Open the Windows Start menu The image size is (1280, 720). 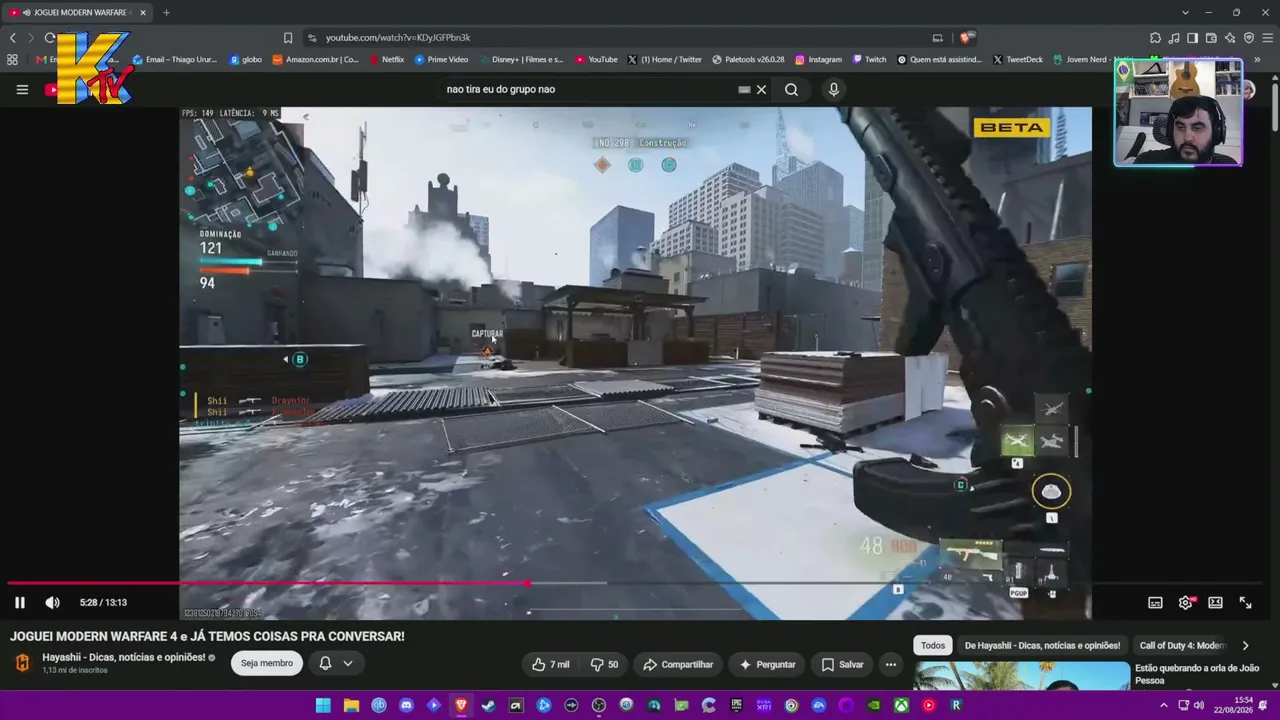coord(323,705)
